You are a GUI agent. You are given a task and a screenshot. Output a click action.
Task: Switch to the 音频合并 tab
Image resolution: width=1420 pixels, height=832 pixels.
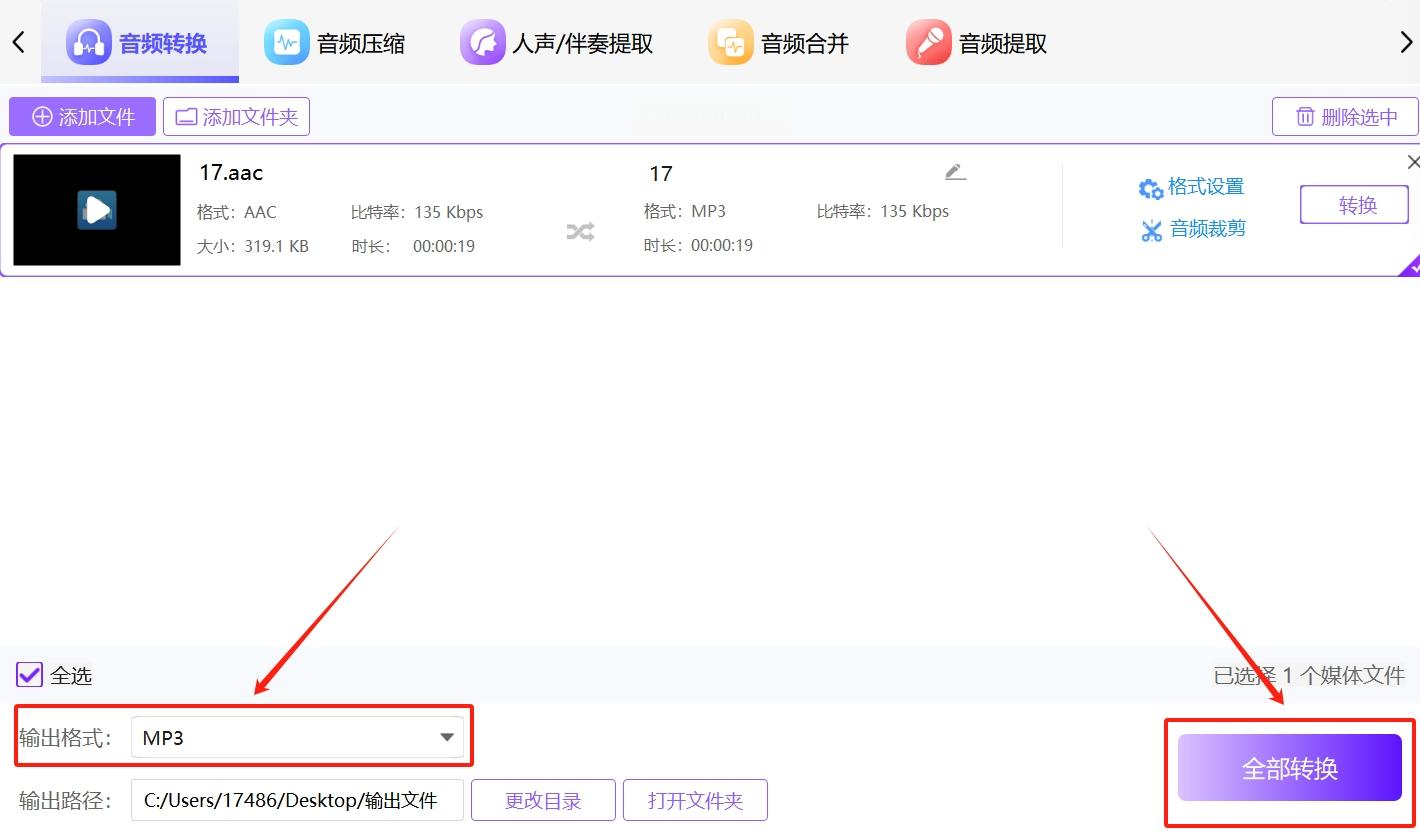[779, 43]
